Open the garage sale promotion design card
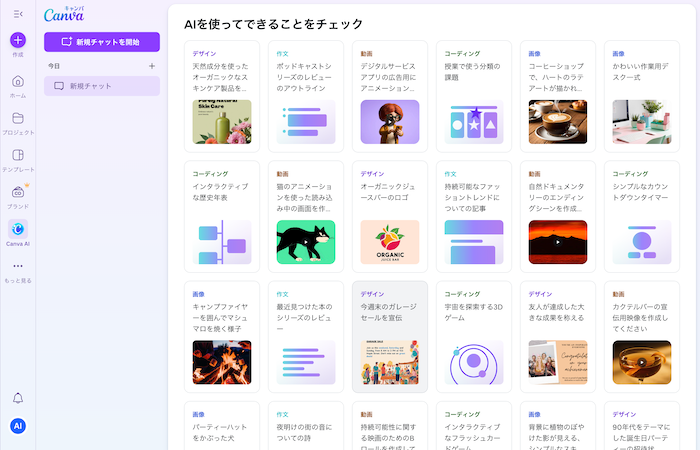Screen dimensions: 700x450 [390, 337]
